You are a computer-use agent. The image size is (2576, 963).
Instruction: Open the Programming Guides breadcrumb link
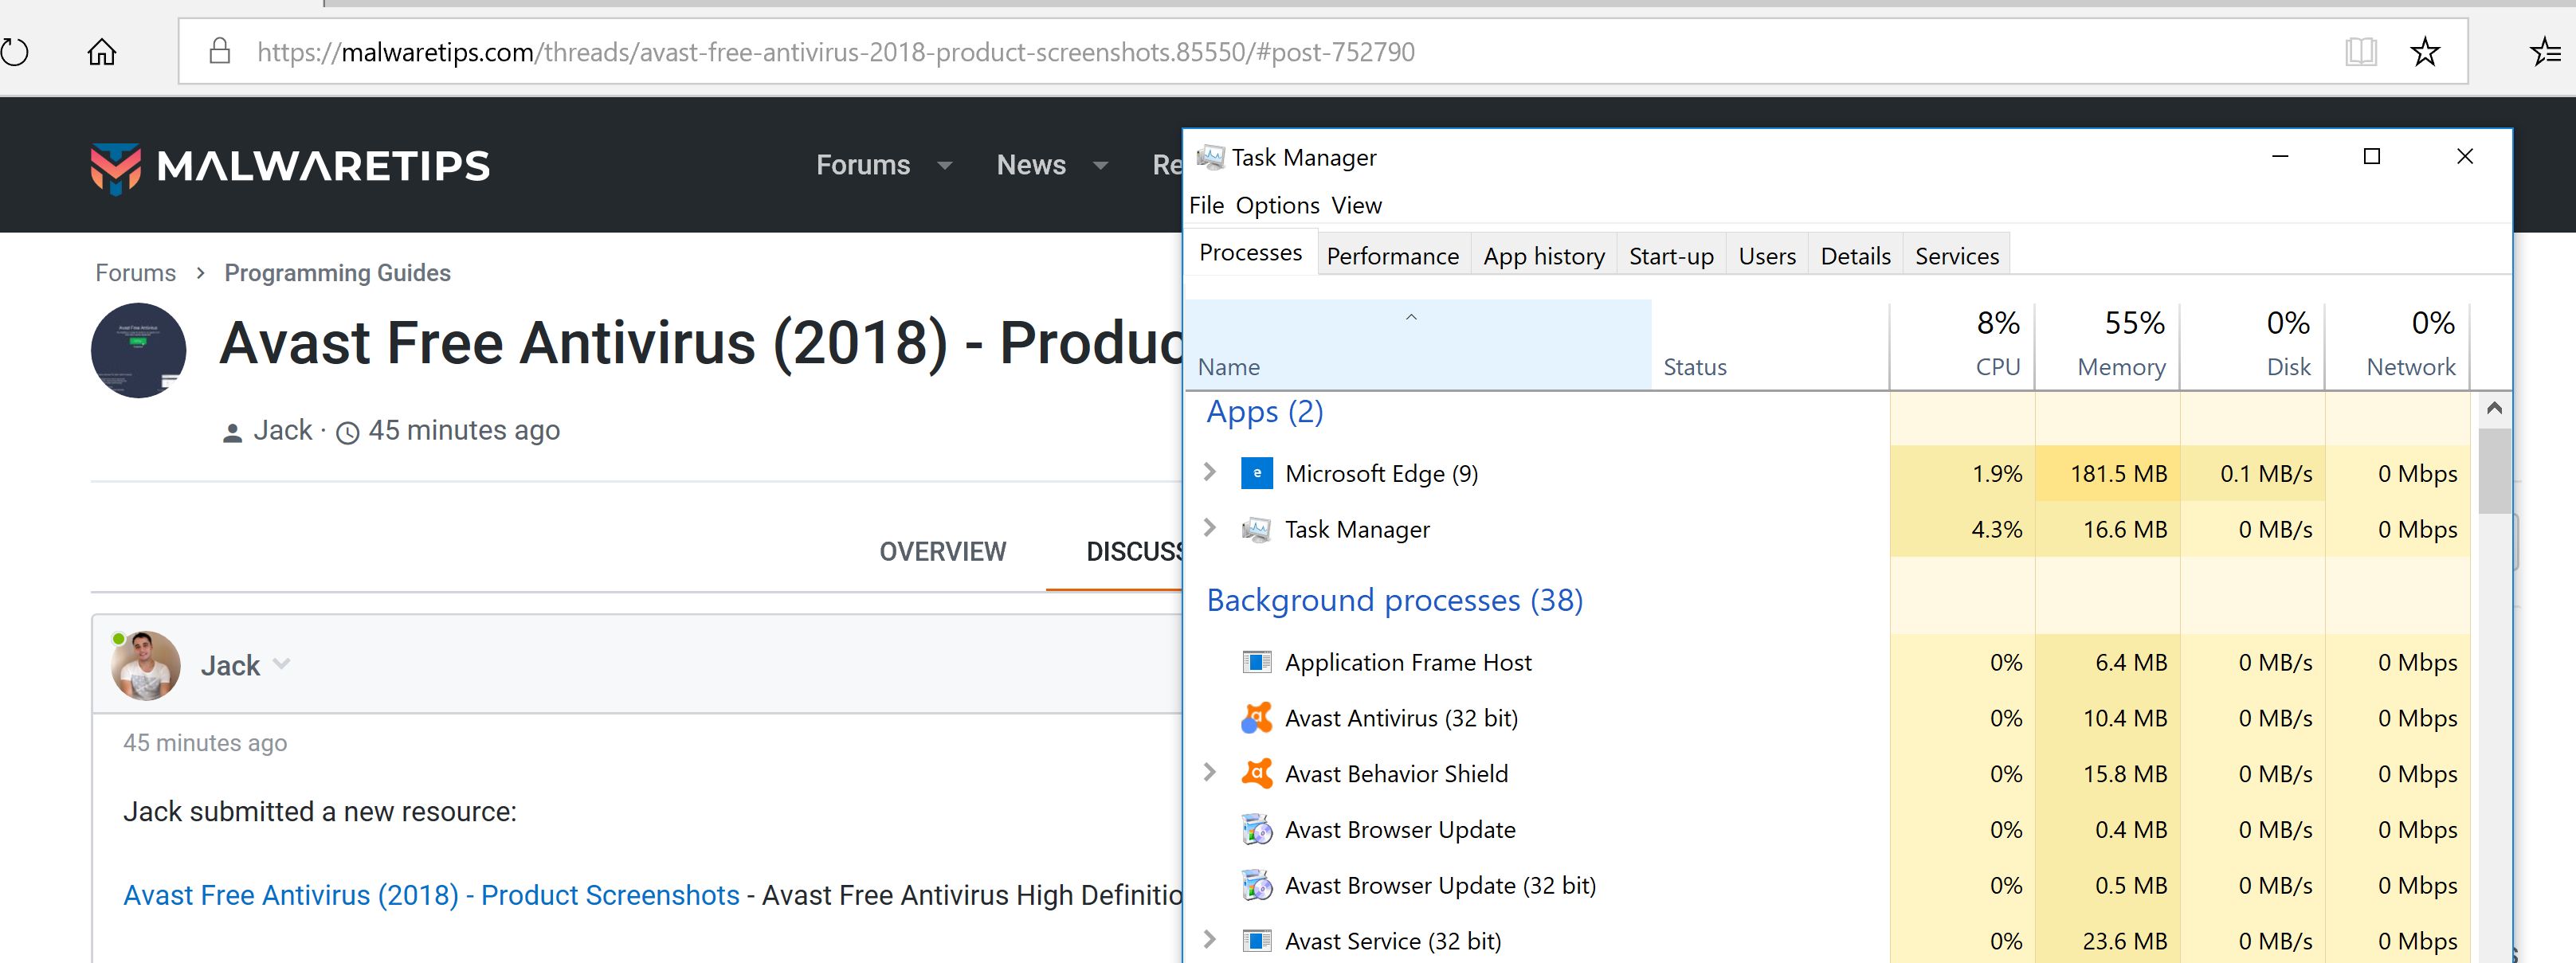[337, 273]
